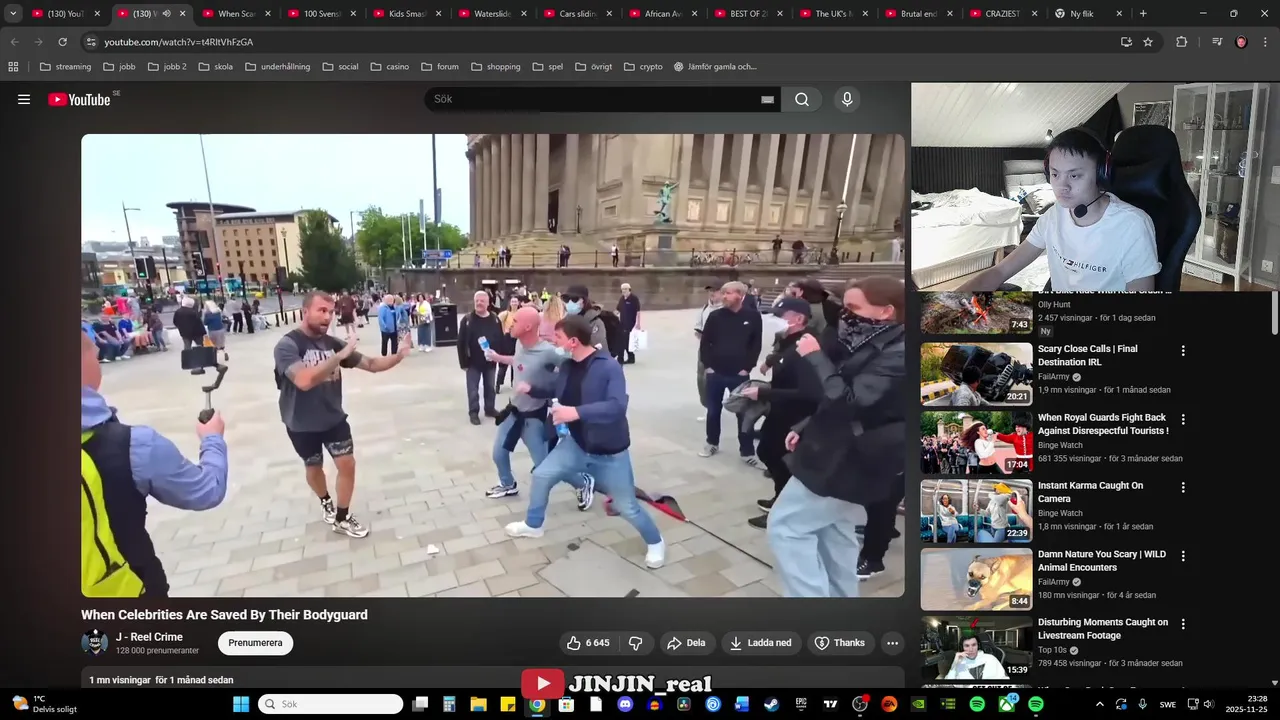The width and height of the screenshot is (1280, 720).
Task: Bookmark this page with the star icon
Action: point(1148,42)
